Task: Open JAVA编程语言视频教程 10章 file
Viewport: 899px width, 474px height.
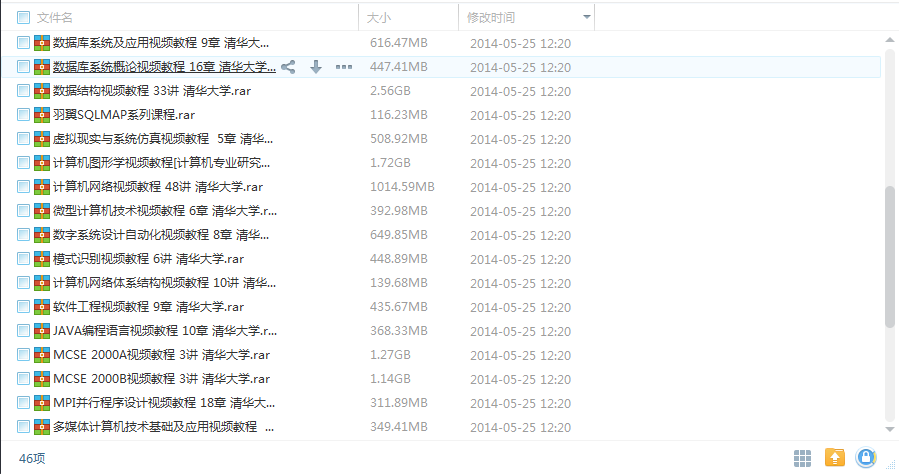Action: [x=165, y=331]
